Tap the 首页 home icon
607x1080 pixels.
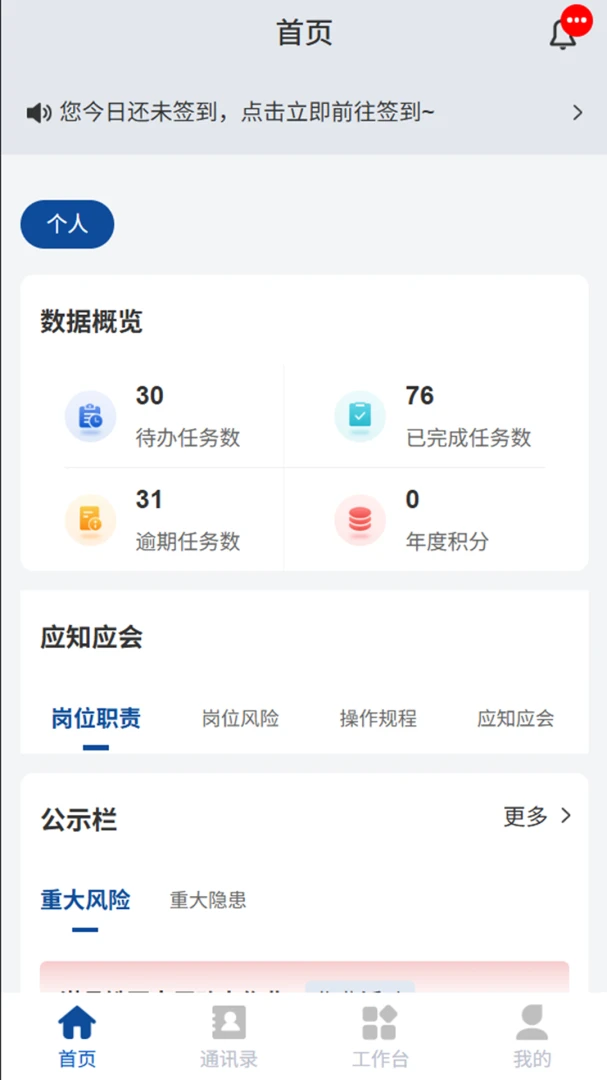(77, 1023)
